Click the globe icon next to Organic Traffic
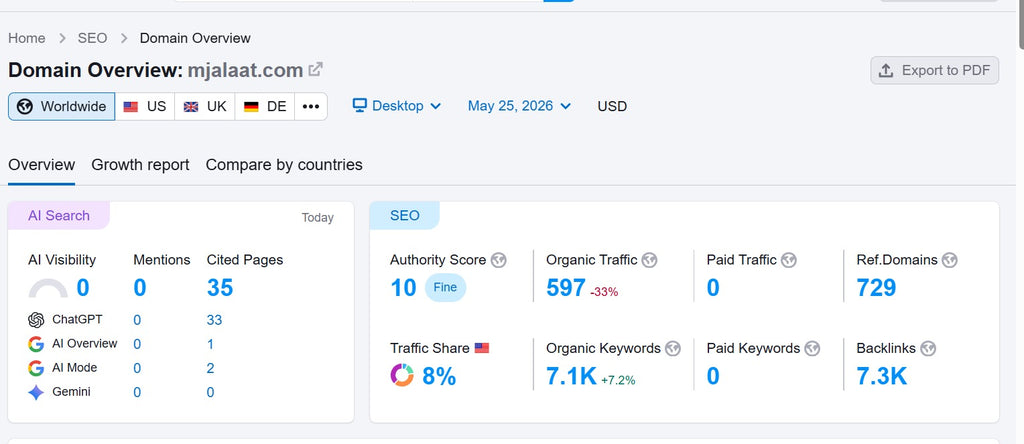Screen dimensions: 1024x444 tap(649, 260)
